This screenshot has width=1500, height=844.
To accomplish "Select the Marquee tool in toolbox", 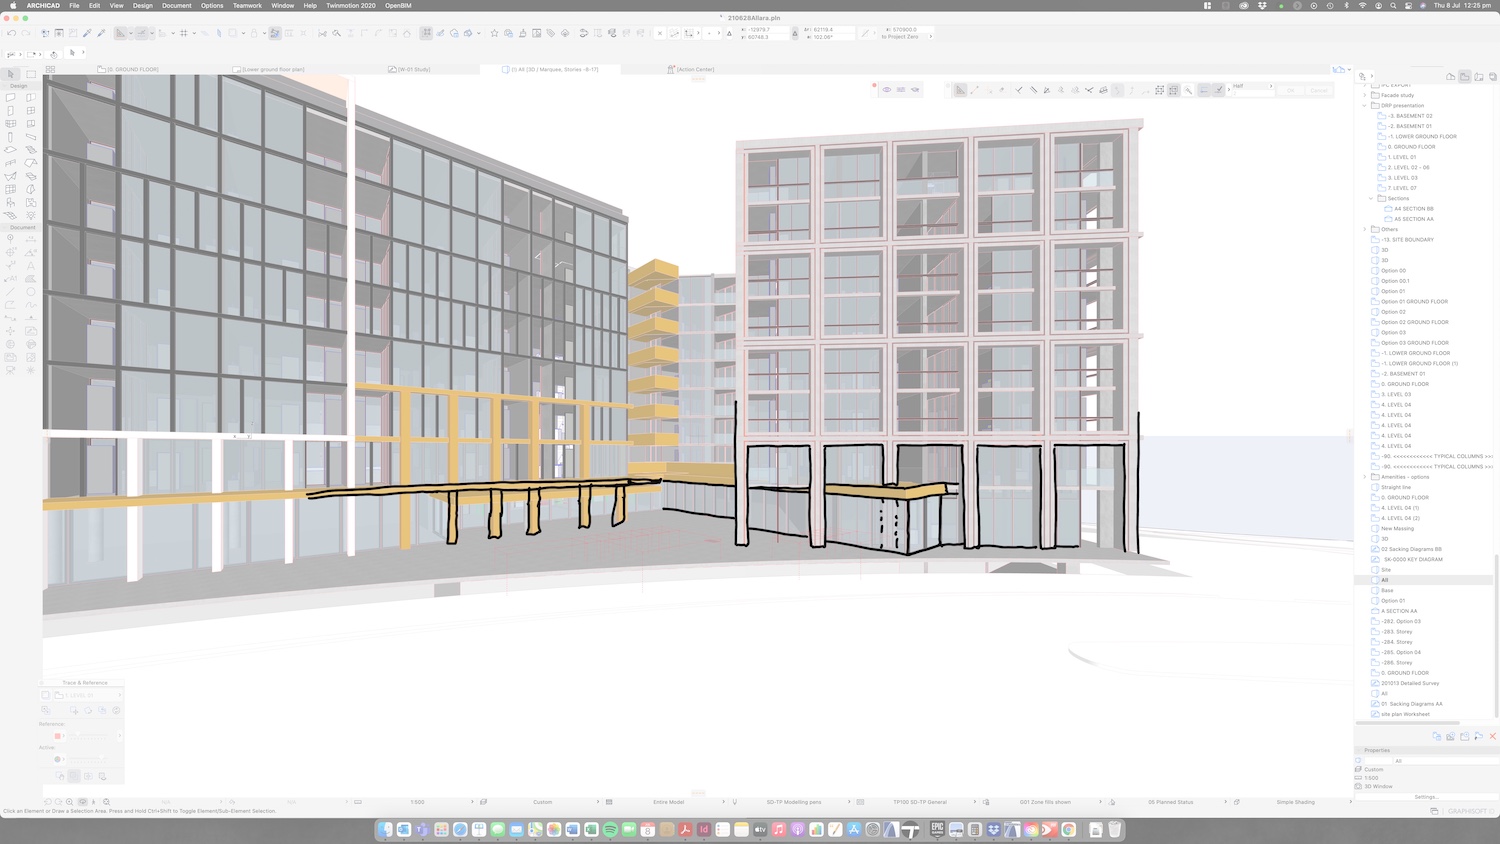I will (x=31, y=74).
